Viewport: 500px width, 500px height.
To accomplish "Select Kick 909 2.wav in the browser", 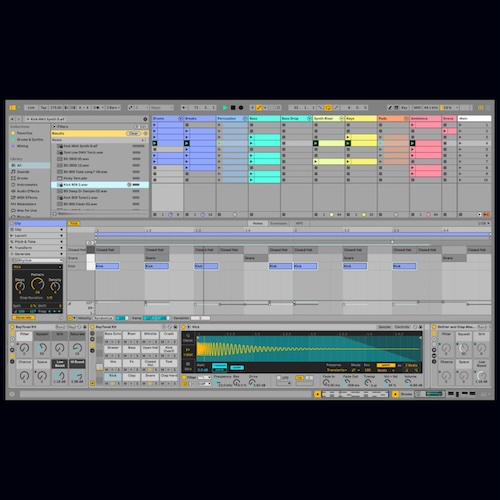I will pyautogui.click(x=100, y=185).
